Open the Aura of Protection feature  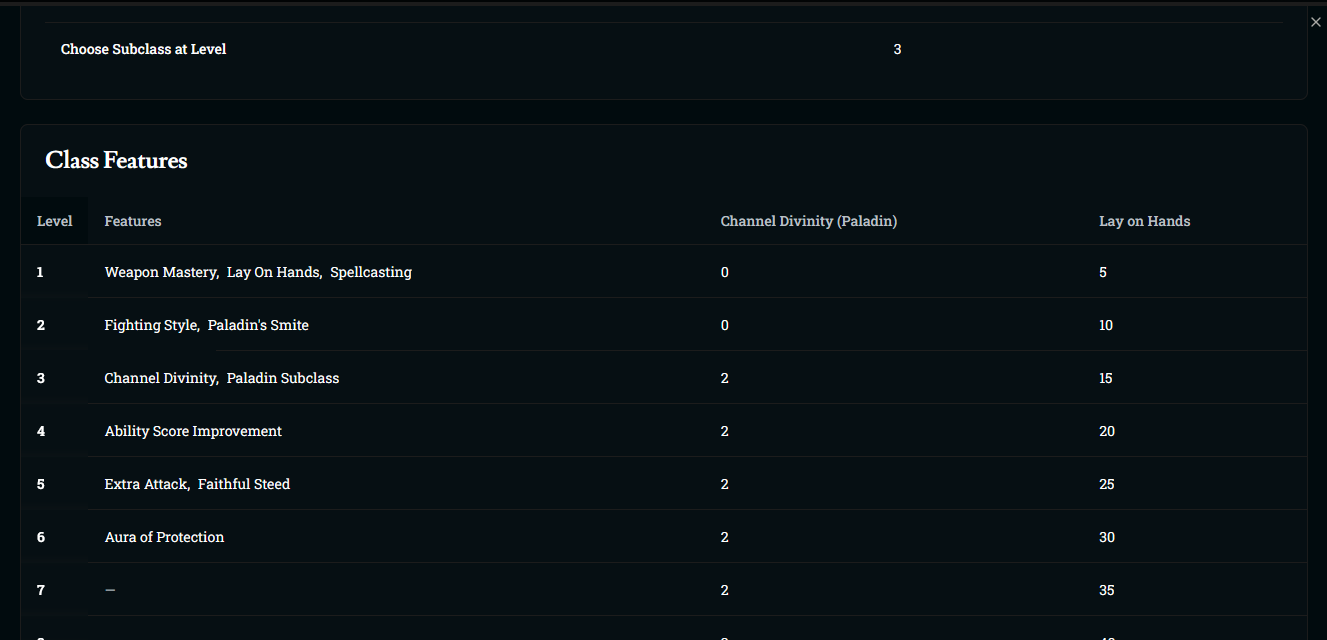(x=164, y=537)
